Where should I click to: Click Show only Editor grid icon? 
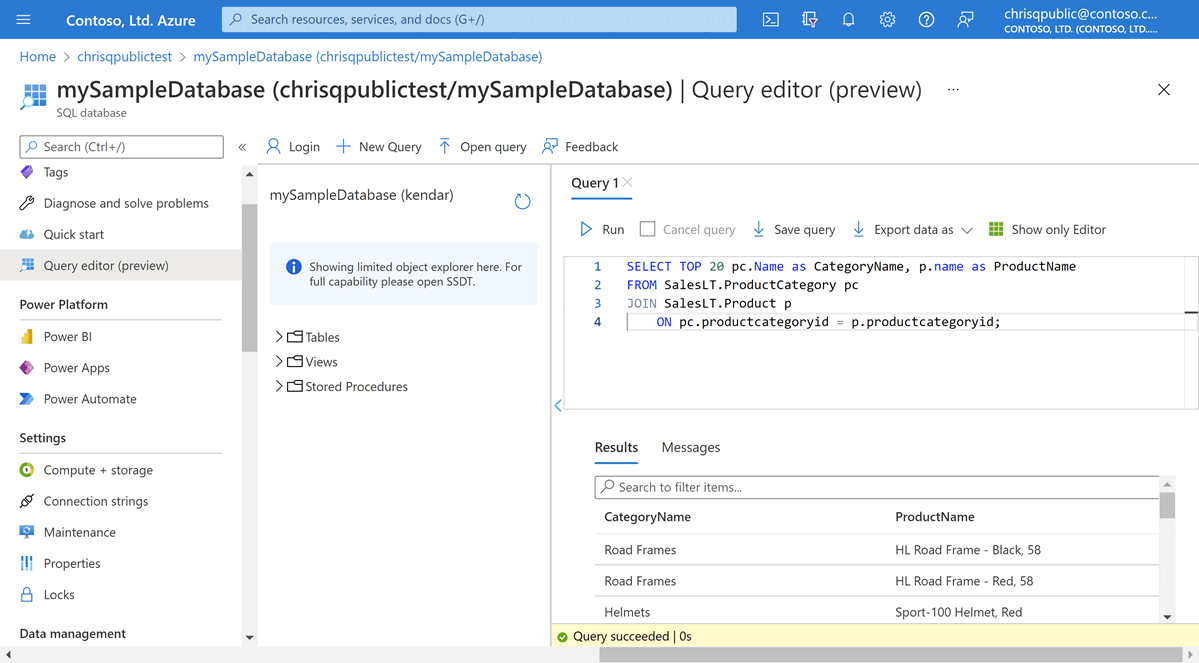coord(996,229)
